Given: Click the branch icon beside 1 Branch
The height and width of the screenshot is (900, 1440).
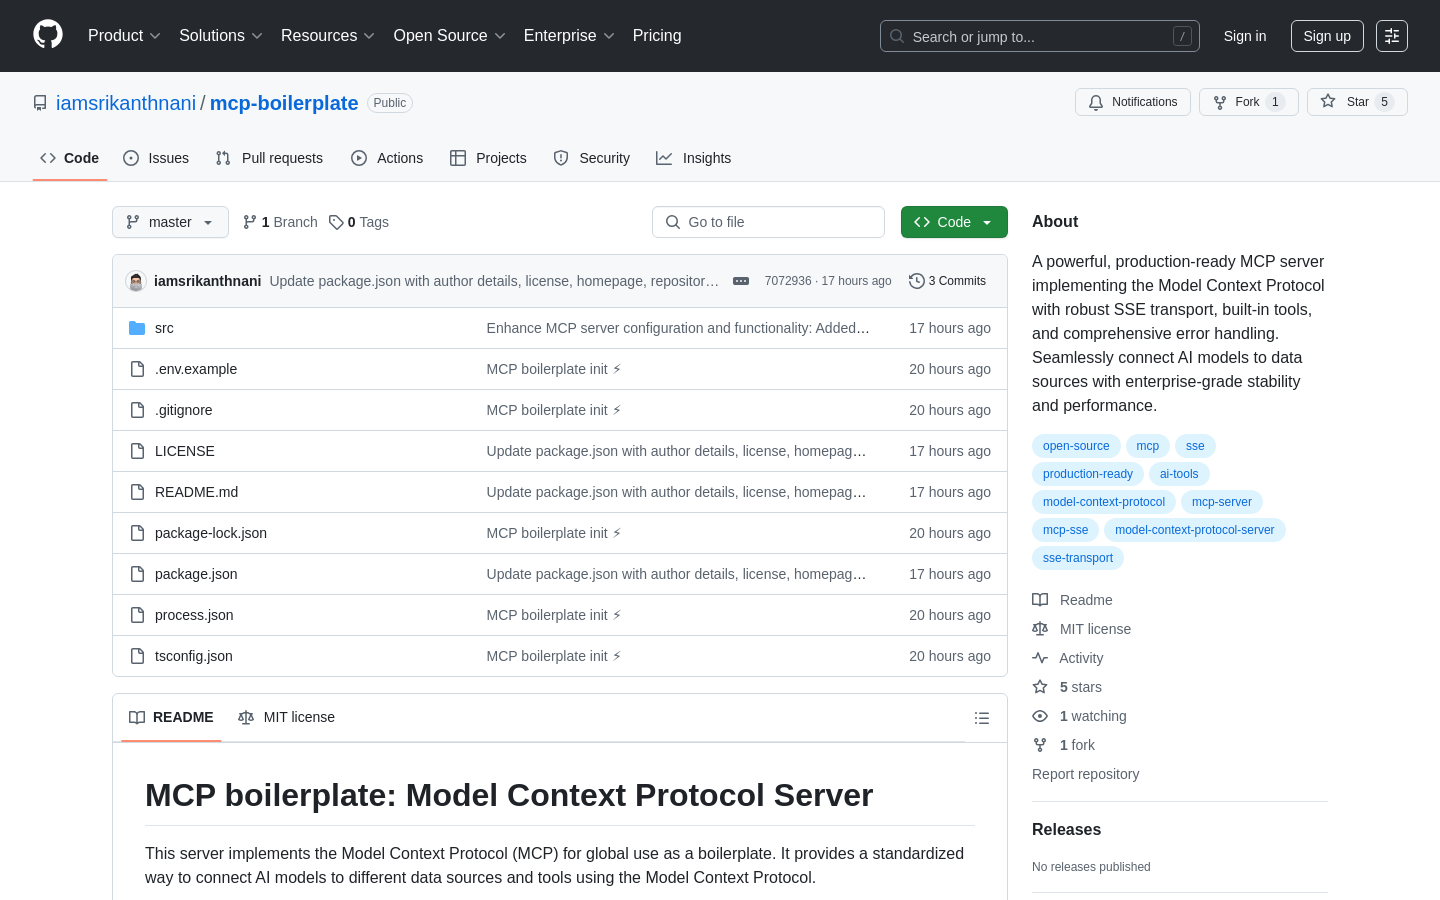Looking at the screenshot, I should pyautogui.click(x=250, y=222).
